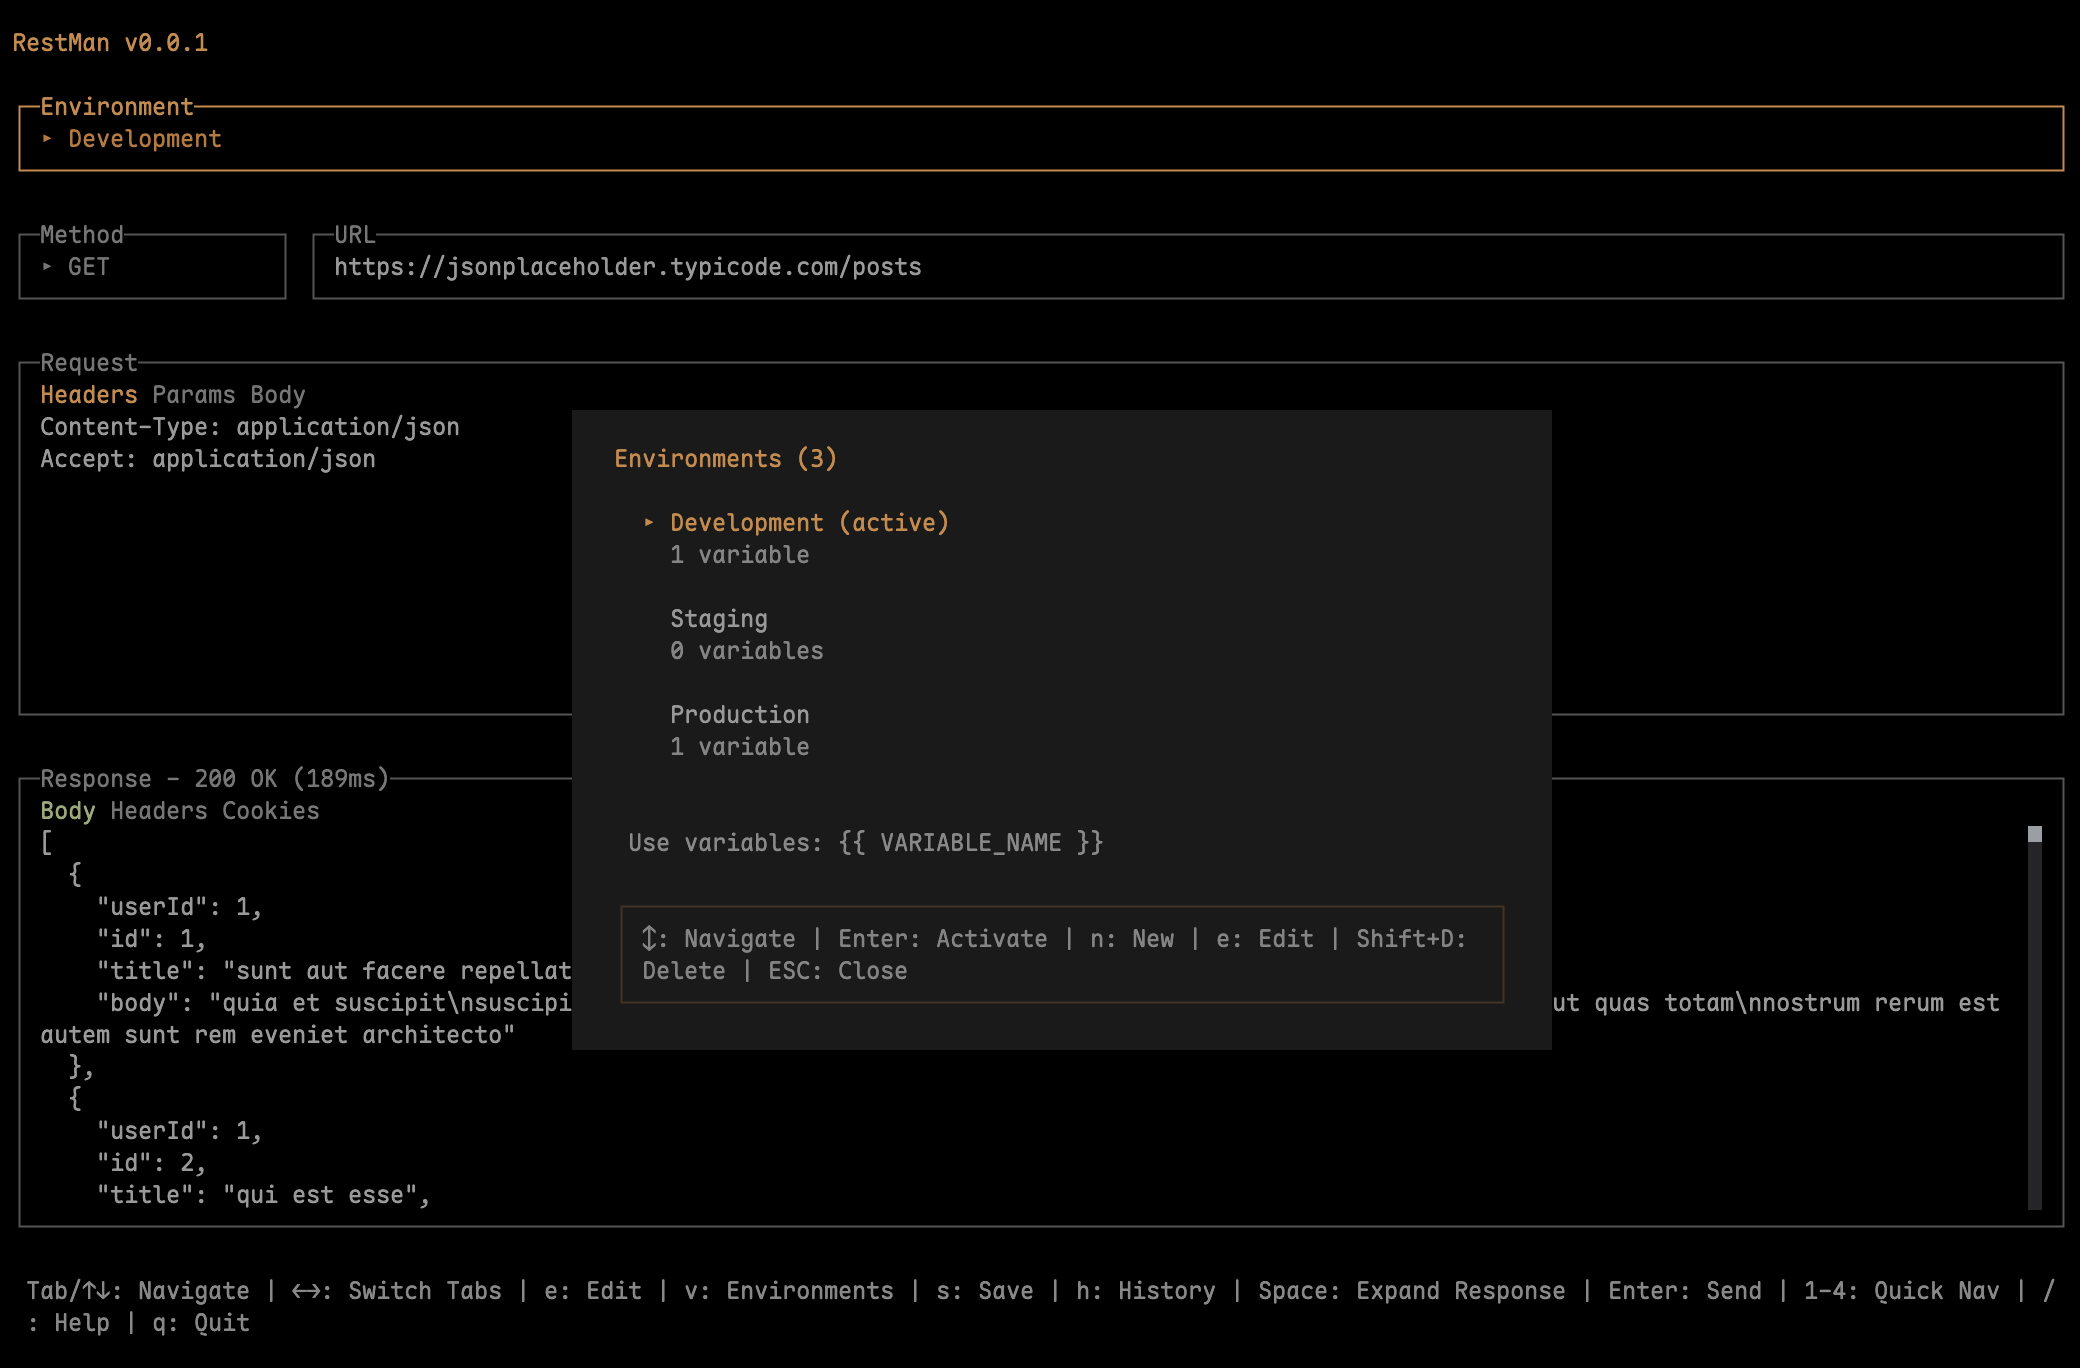Open the response Cookies tab
The image size is (2080, 1368).
click(270, 811)
